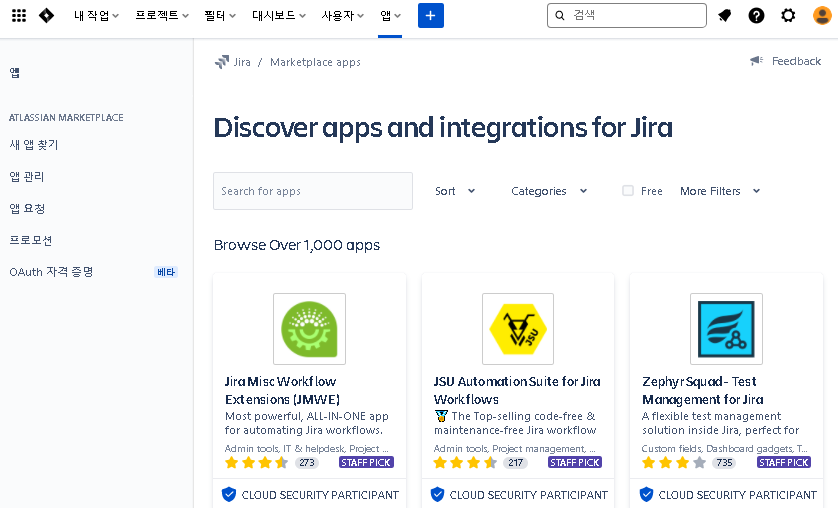838x508 pixels.
Task: Click the JMWE green gear app logo
Action: pyautogui.click(x=309, y=329)
